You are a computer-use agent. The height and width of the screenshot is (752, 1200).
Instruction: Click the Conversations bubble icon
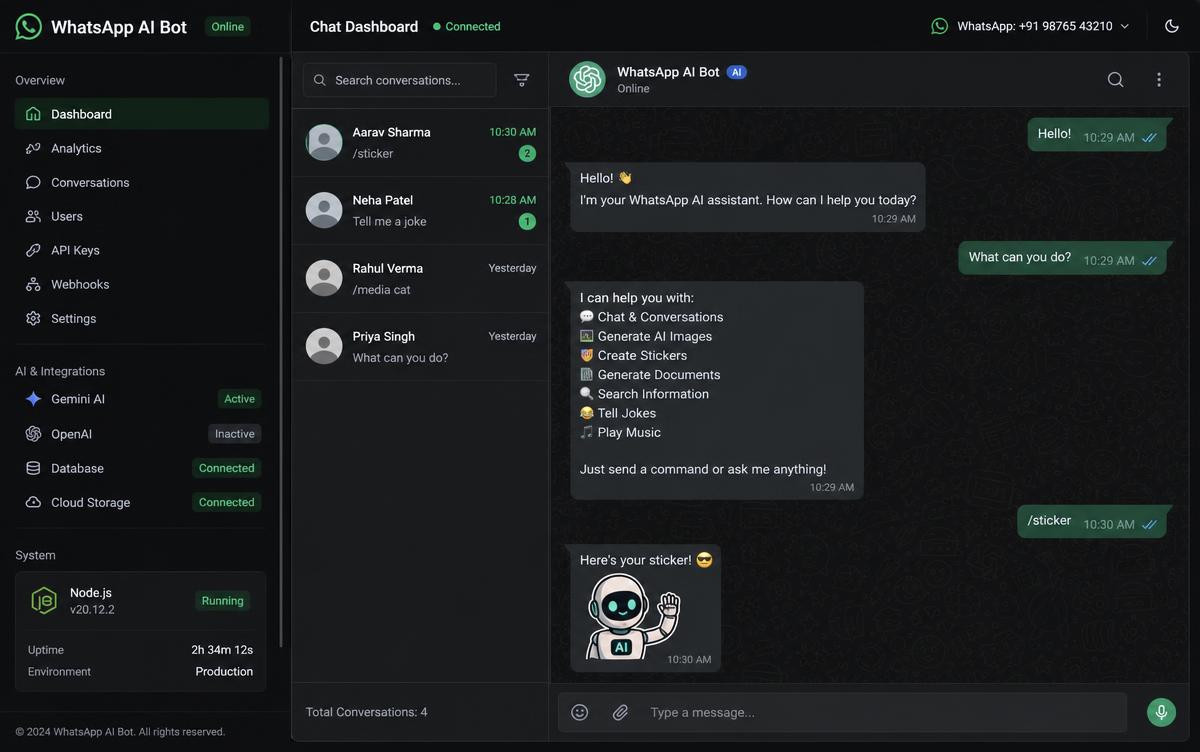tap(33, 182)
